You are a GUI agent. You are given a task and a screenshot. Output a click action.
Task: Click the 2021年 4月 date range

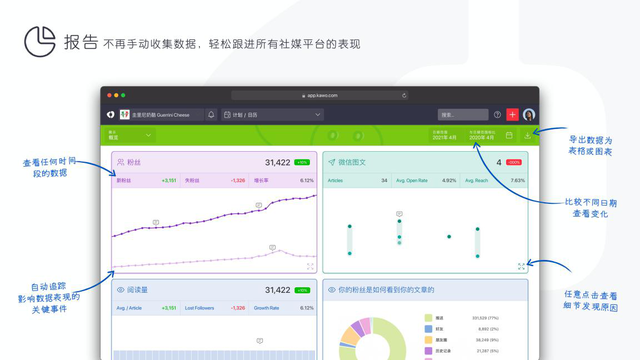pyautogui.click(x=444, y=135)
